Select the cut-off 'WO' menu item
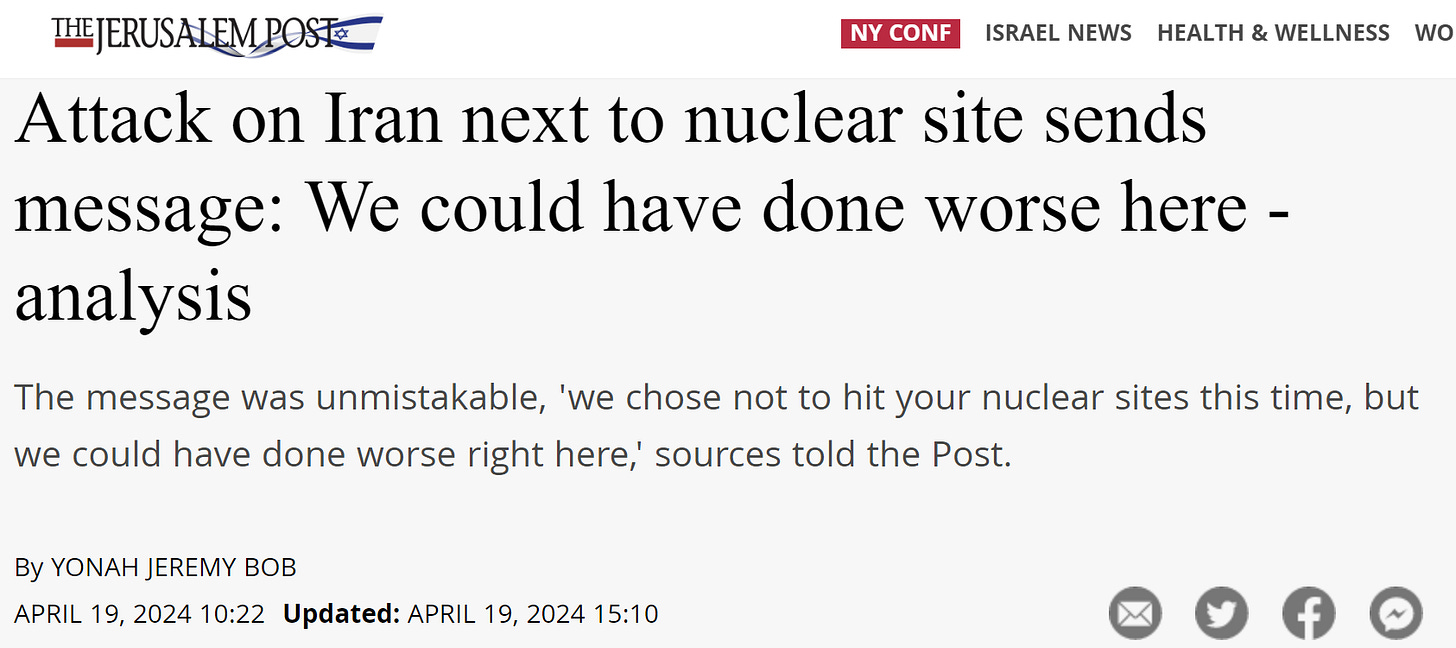The width and height of the screenshot is (1456, 648). 1435,33
